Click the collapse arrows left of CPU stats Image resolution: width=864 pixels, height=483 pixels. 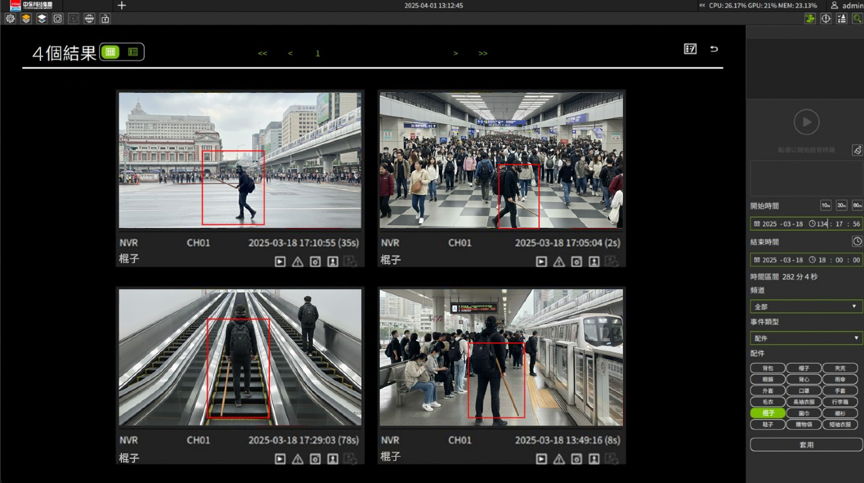702,5
